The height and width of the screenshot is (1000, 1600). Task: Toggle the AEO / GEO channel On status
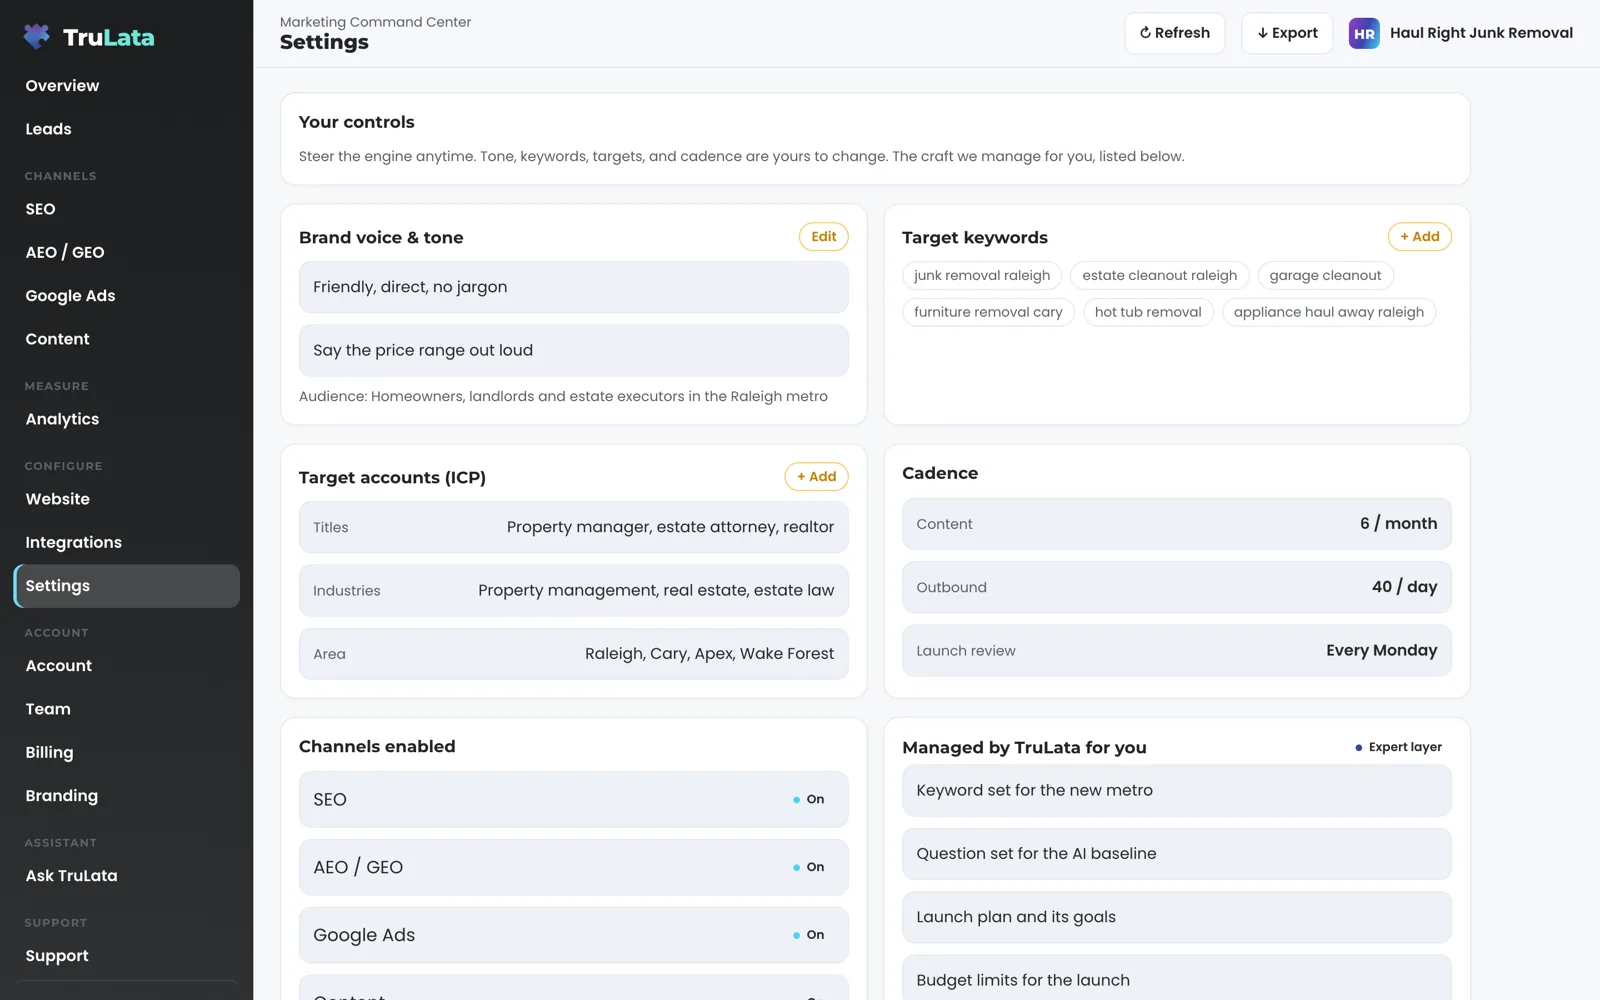click(809, 867)
